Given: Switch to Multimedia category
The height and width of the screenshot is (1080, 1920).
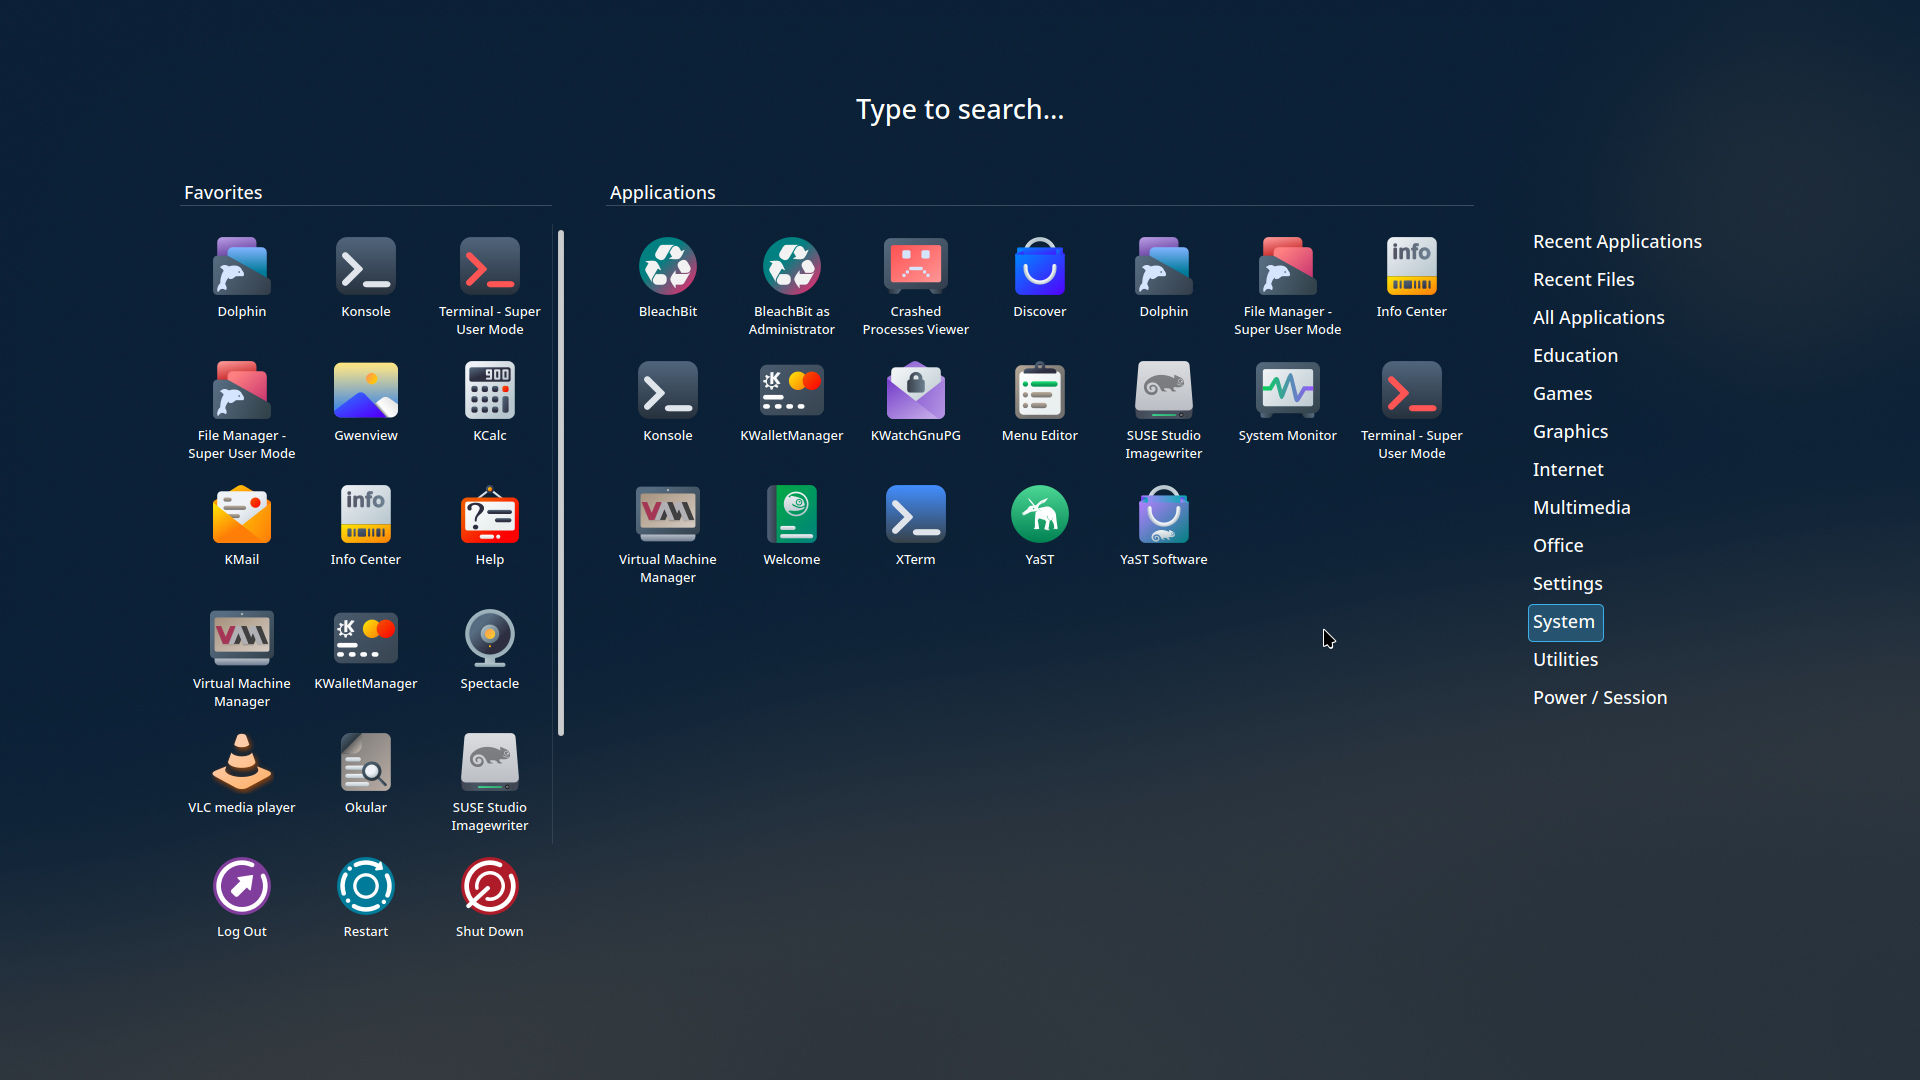Looking at the screenshot, I should [1581, 508].
